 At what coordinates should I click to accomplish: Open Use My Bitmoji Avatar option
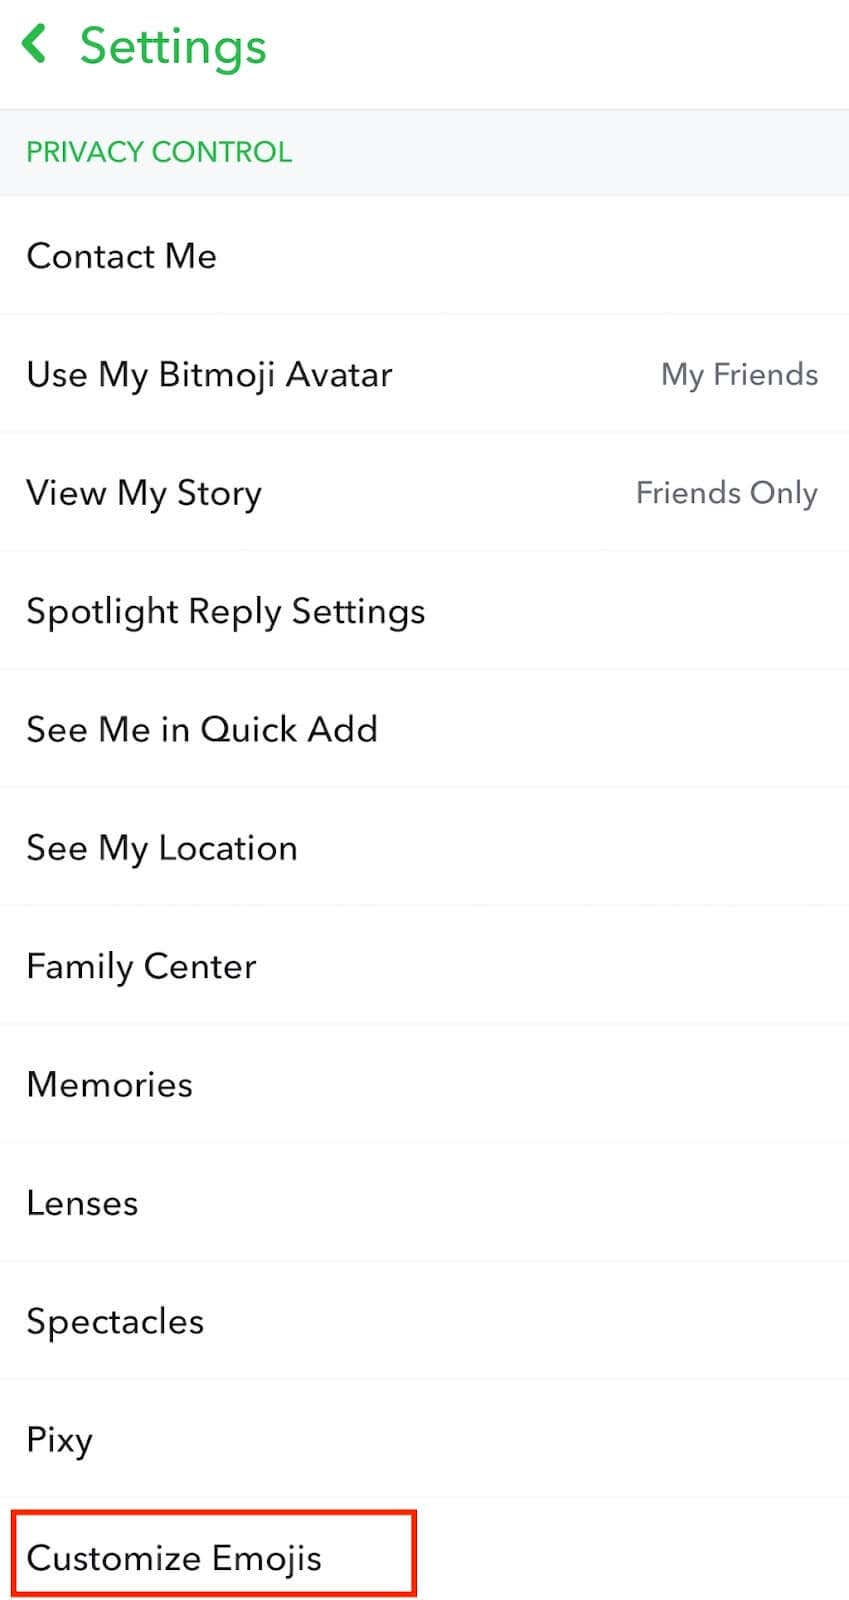[x=209, y=375]
